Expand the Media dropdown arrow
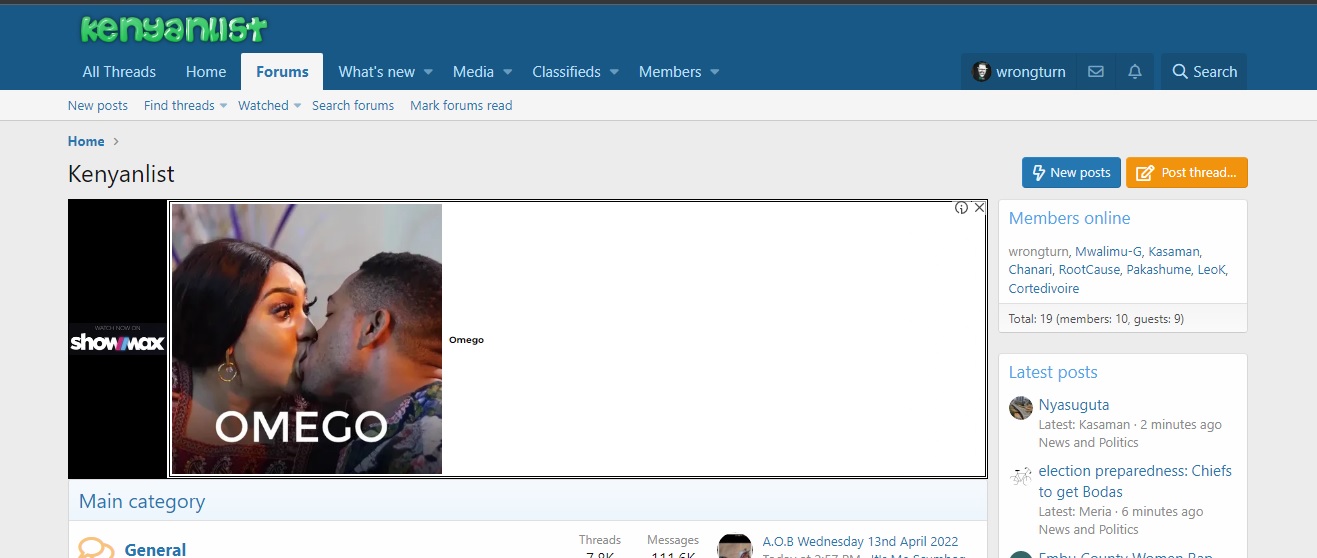Image resolution: width=1317 pixels, height=558 pixels. point(507,72)
